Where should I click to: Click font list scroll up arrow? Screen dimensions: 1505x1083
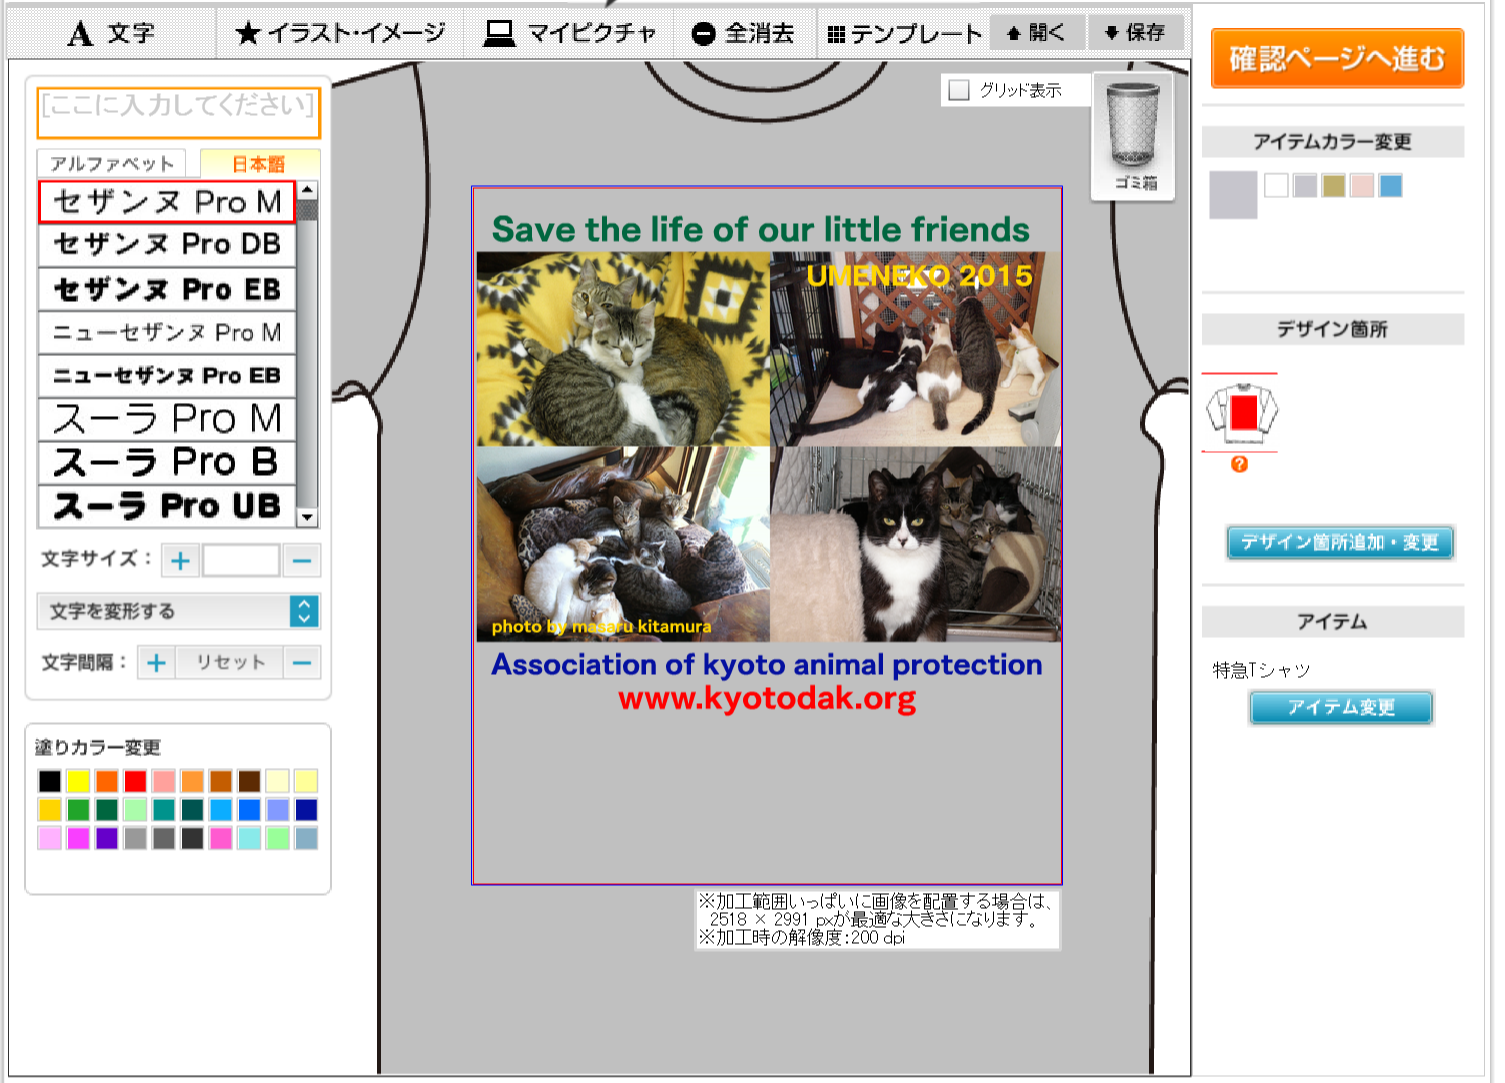[x=308, y=190]
